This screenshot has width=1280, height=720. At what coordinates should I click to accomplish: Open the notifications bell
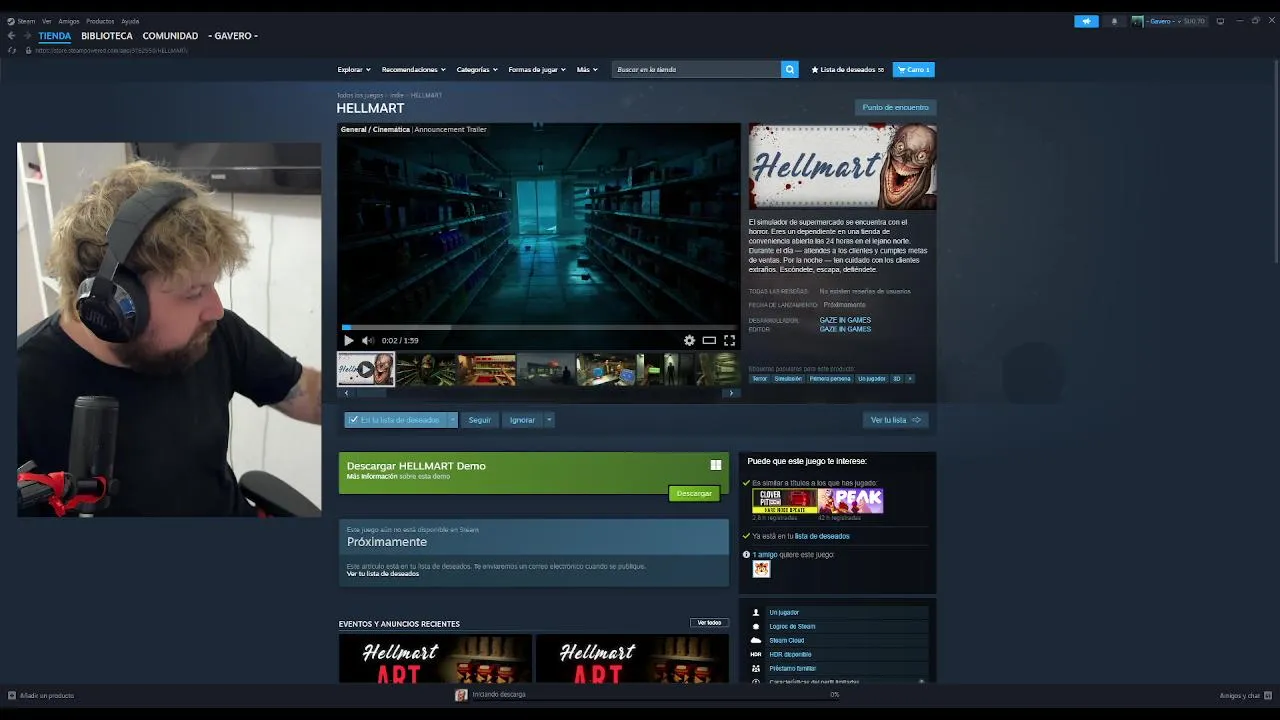(x=1114, y=21)
